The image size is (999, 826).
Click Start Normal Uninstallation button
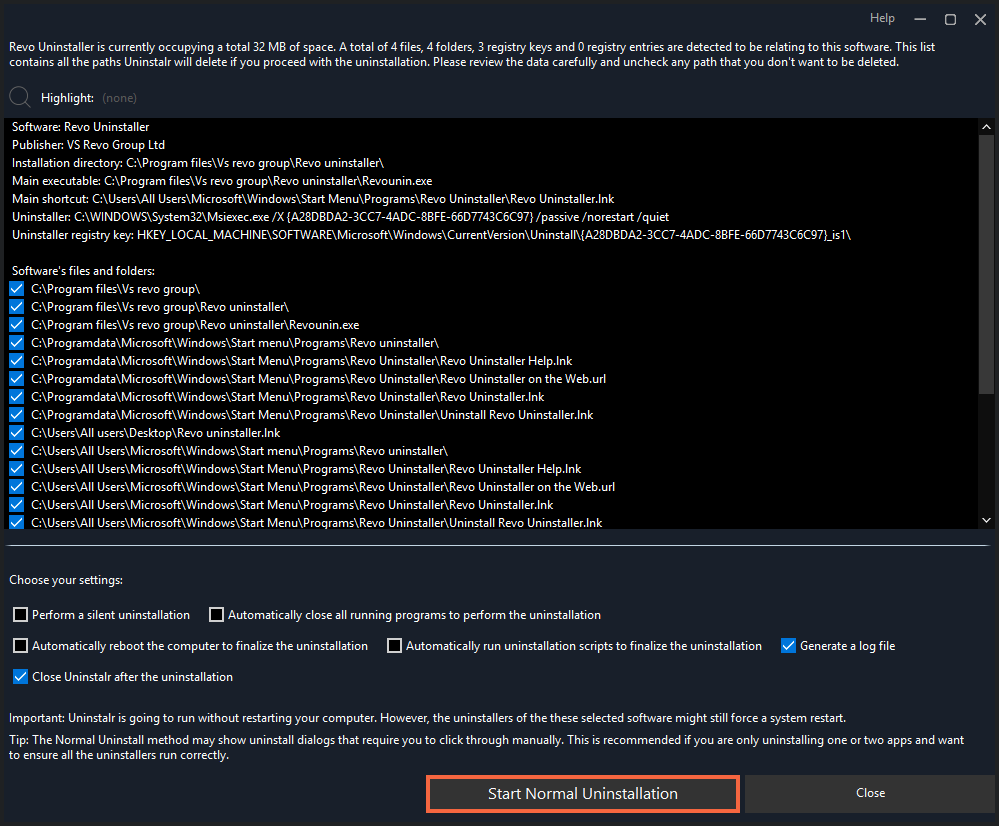(x=582, y=793)
